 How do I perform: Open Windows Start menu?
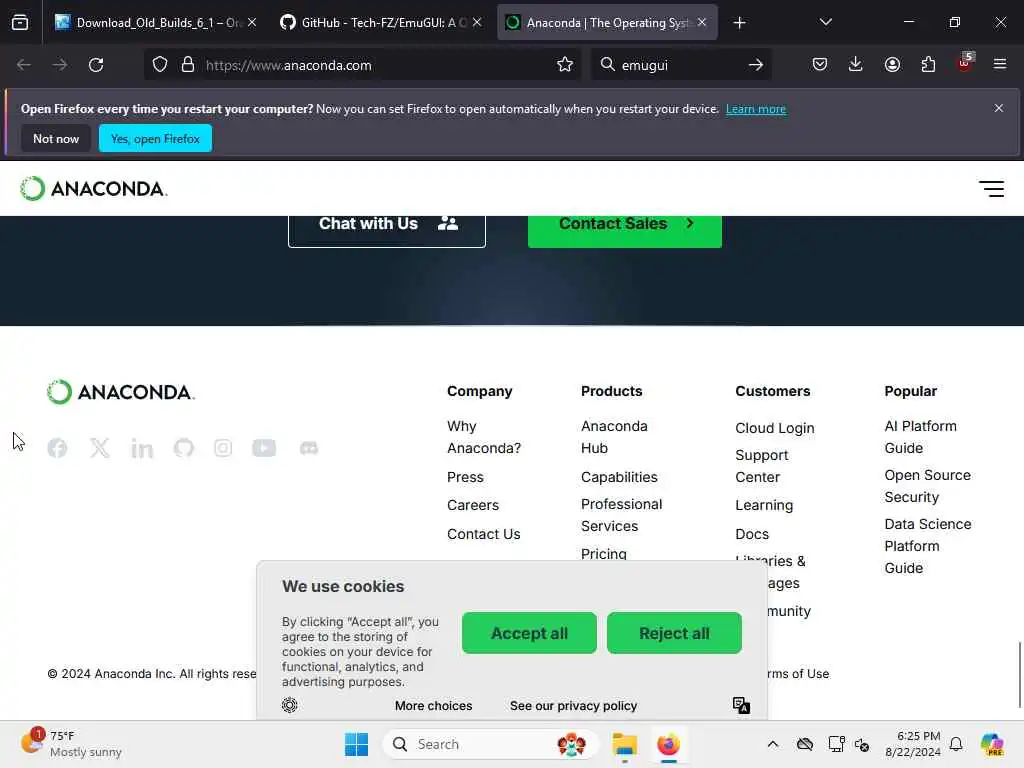356,744
